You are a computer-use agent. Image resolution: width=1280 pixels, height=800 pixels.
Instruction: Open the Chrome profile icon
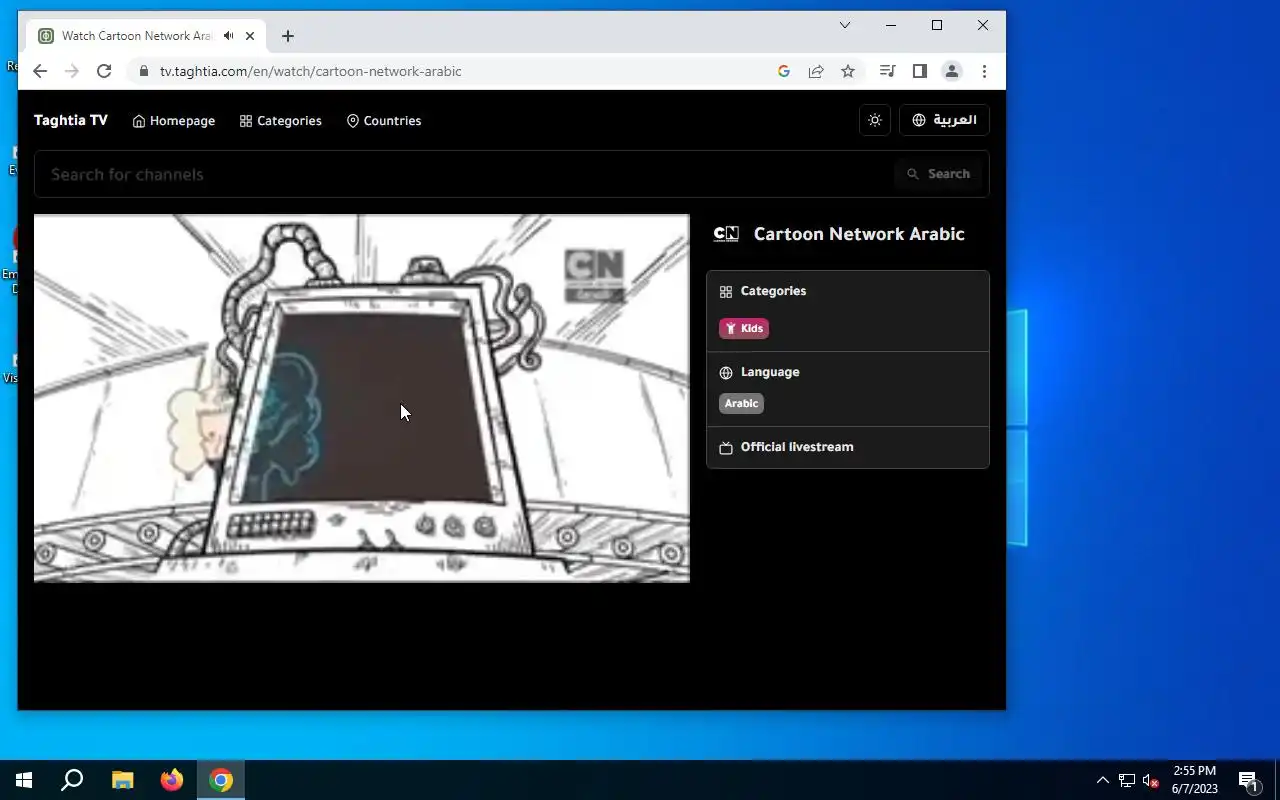tap(952, 71)
